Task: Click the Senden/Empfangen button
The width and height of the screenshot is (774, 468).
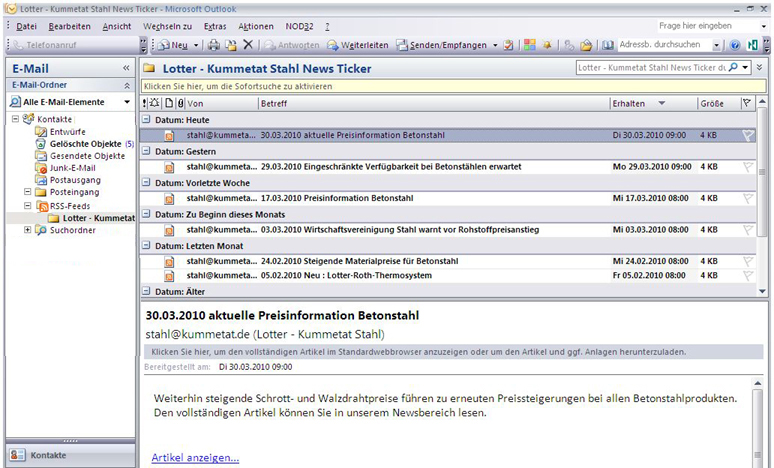Action: point(442,45)
